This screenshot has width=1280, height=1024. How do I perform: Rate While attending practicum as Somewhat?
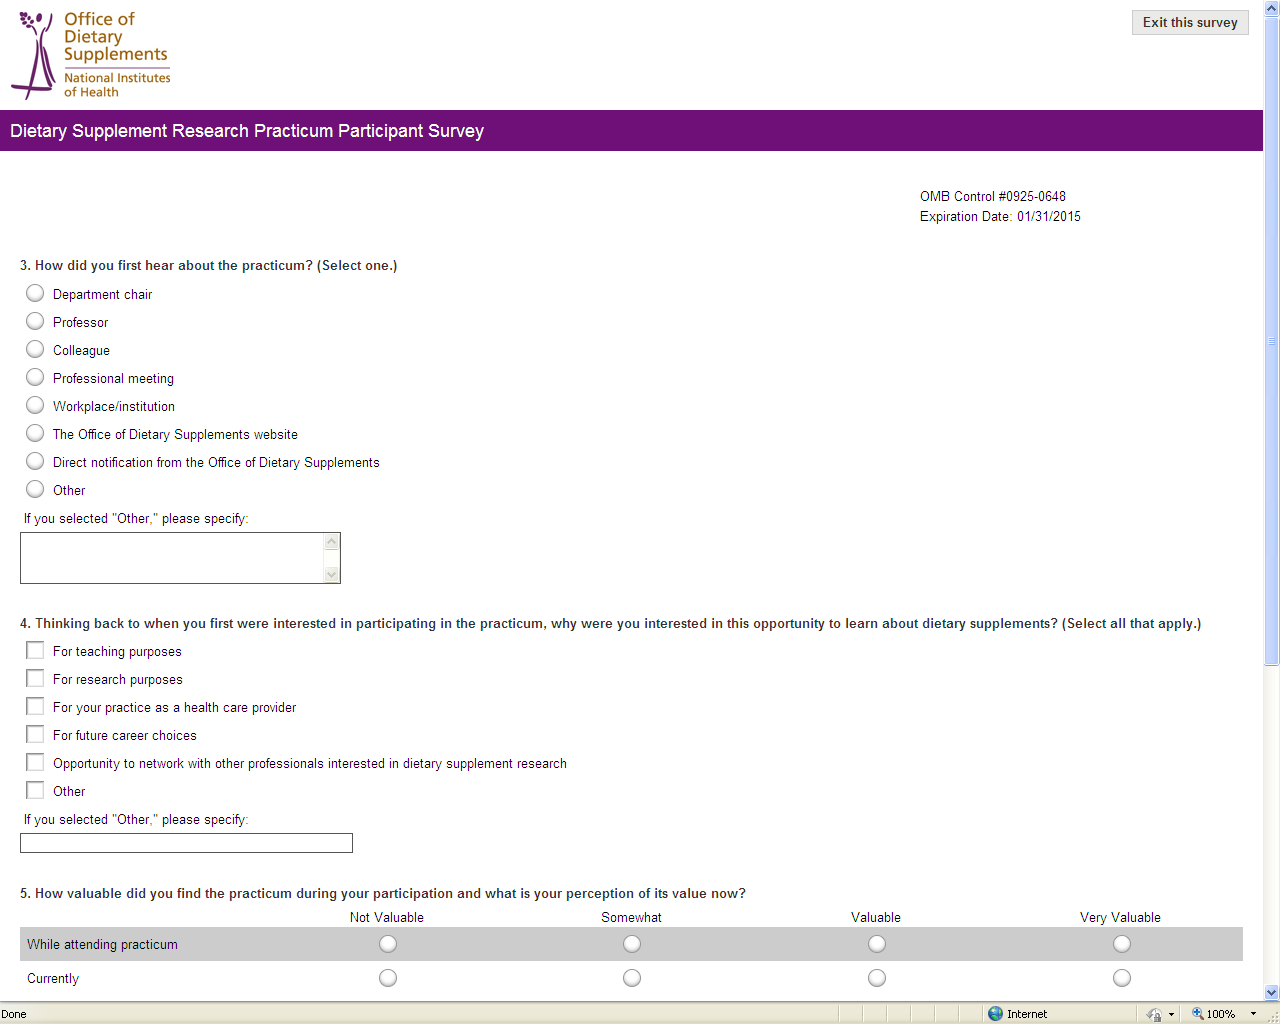(x=632, y=944)
